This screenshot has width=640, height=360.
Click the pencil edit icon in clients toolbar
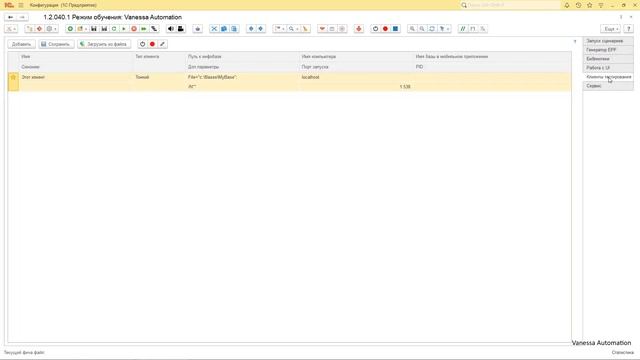click(162, 44)
